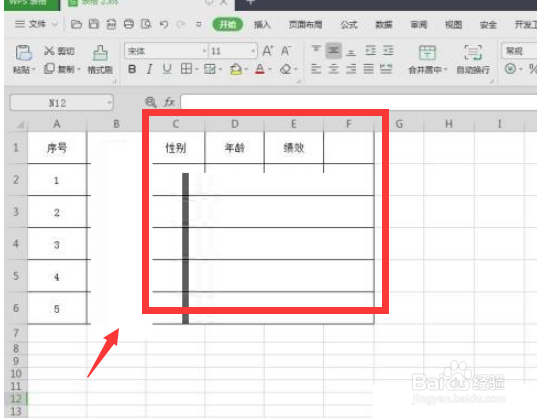537x418 pixels.
Task: Apply fill color bucket swatch
Action: point(236,69)
